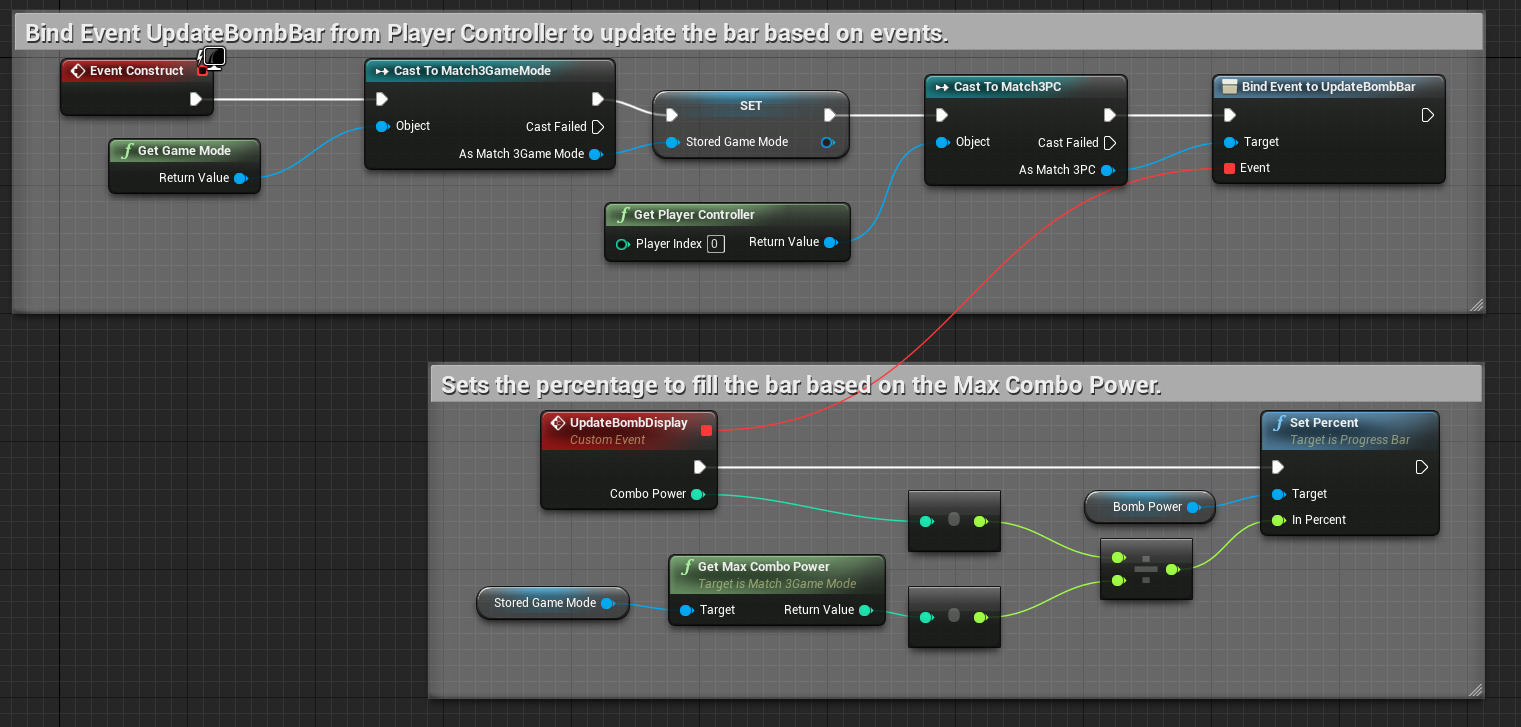Click the Player Index input field
The height and width of the screenshot is (727, 1521).
click(x=715, y=243)
